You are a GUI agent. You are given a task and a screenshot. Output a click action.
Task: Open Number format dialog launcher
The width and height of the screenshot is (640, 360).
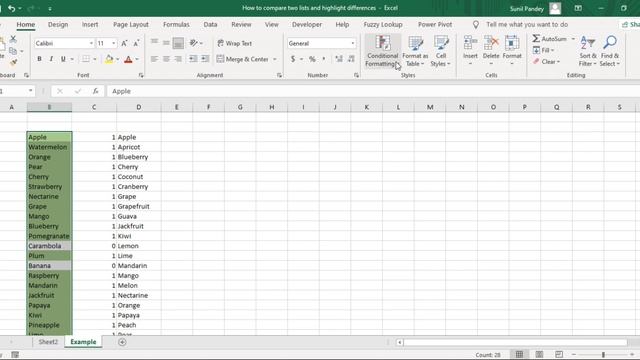tap(356, 75)
